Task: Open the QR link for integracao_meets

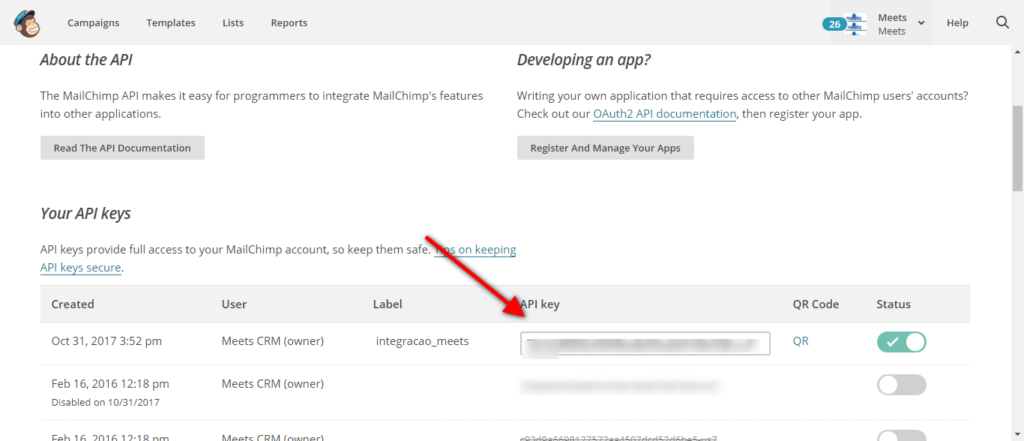Action: pyautogui.click(x=800, y=341)
